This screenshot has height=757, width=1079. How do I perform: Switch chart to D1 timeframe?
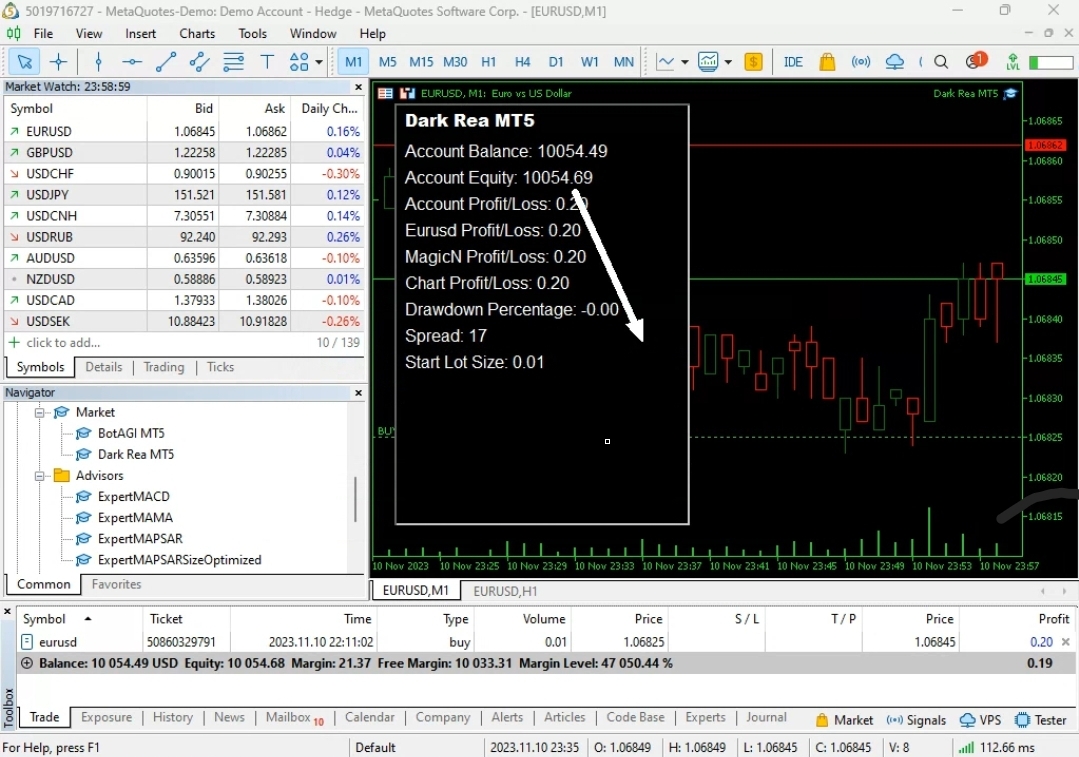coord(556,62)
